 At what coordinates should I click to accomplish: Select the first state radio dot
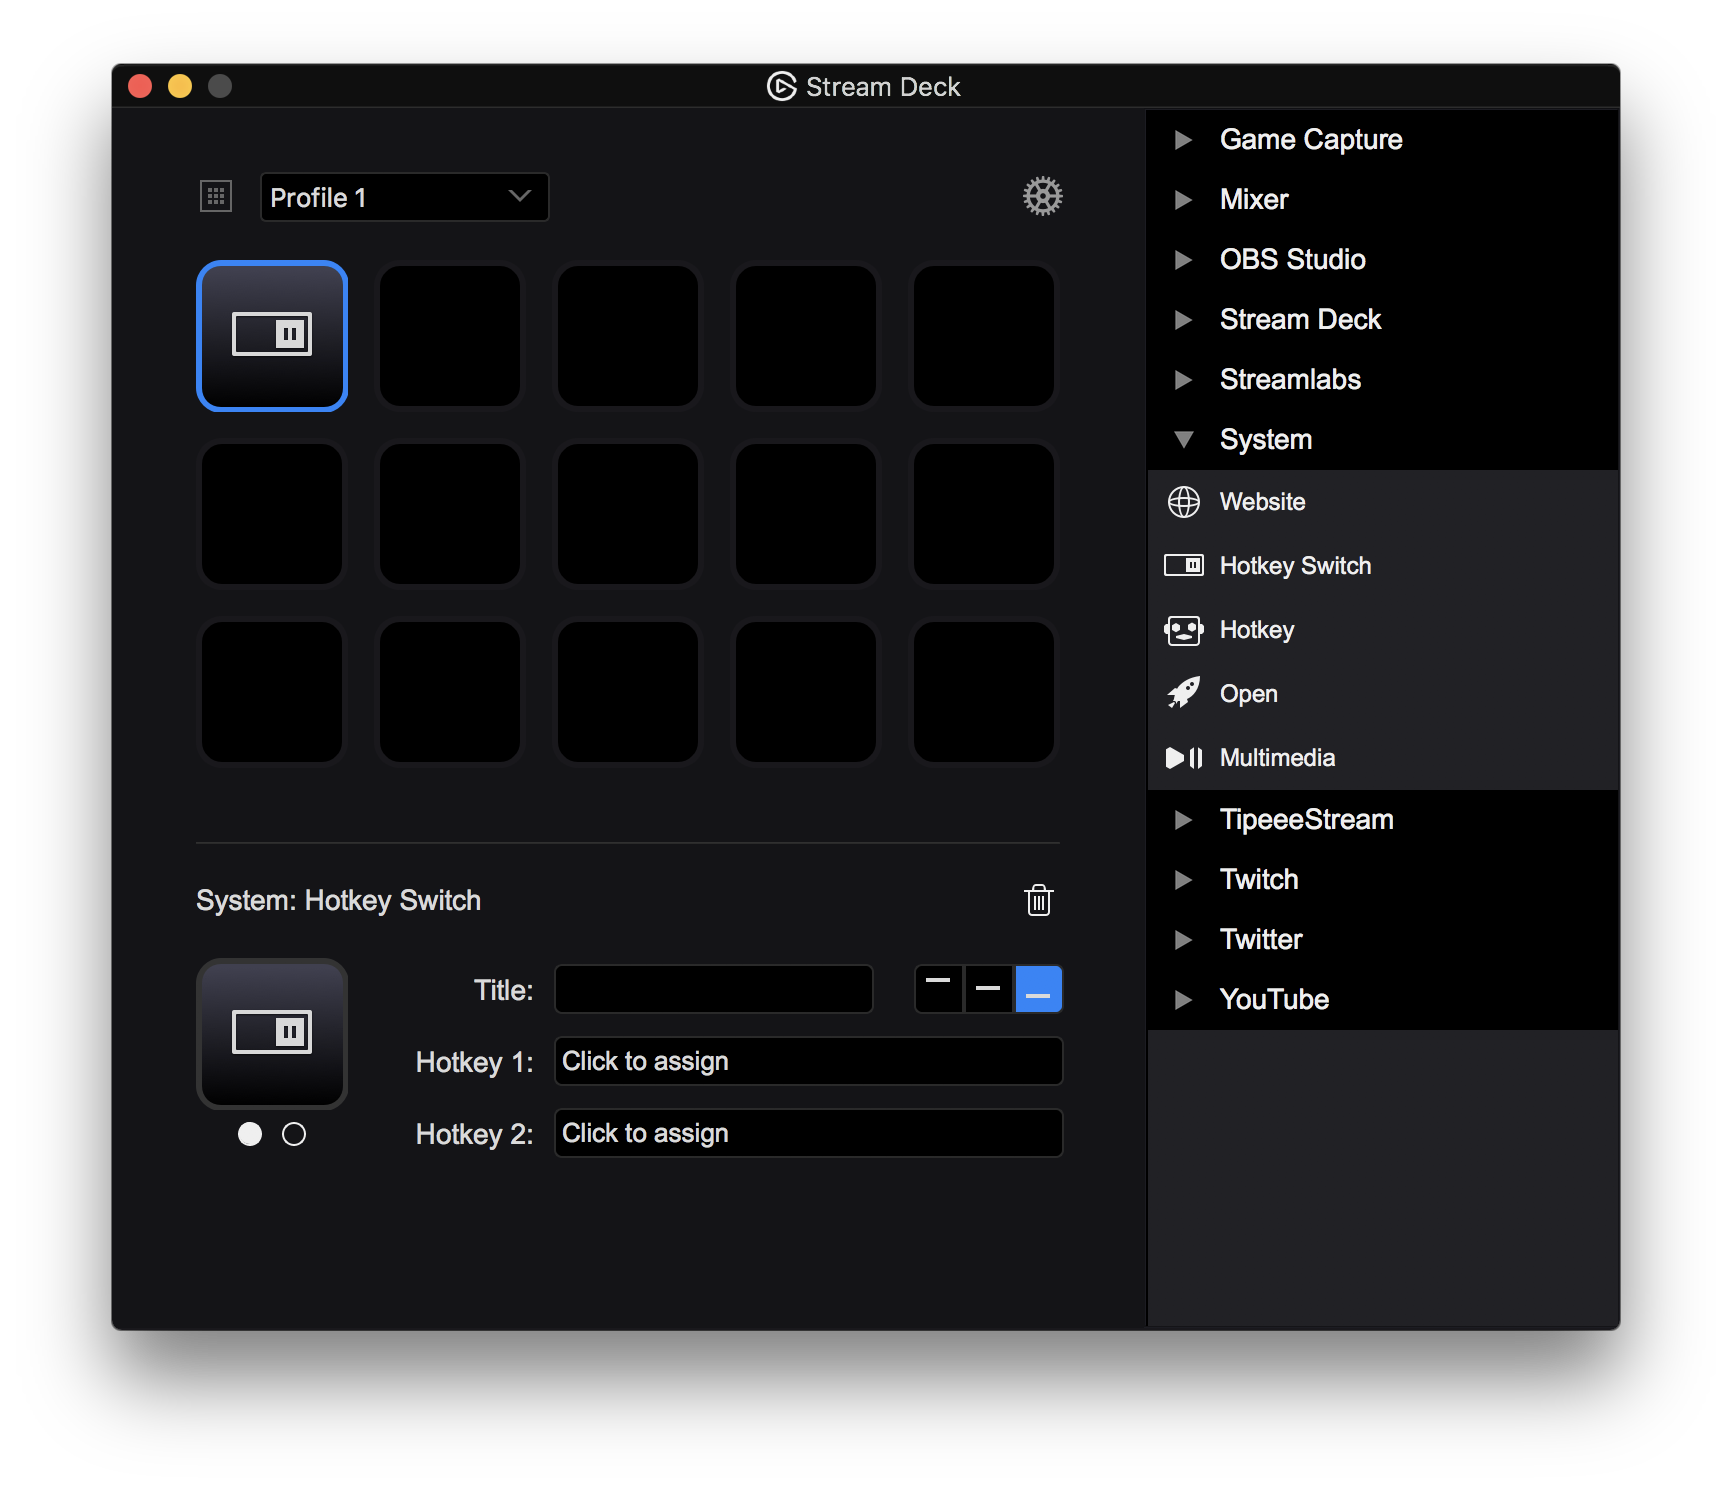pyautogui.click(x=250, y=1134)
